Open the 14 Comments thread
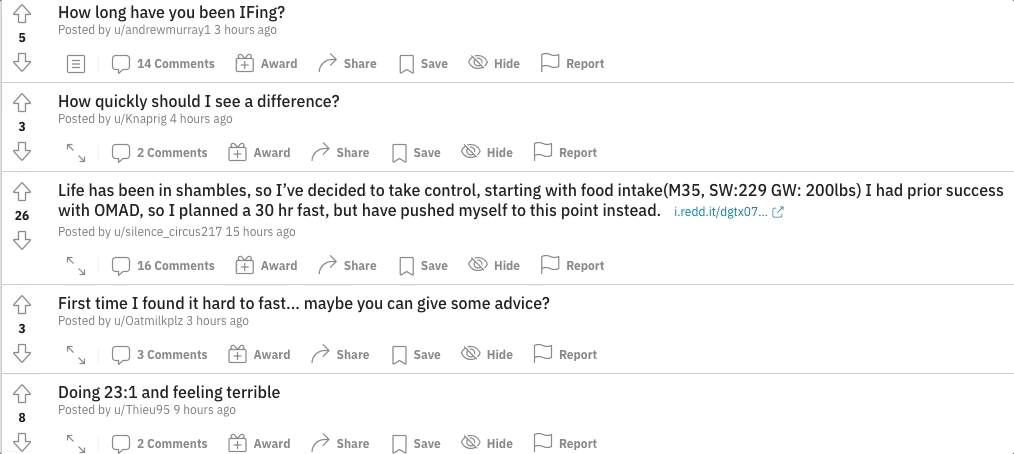 point(163,63)
